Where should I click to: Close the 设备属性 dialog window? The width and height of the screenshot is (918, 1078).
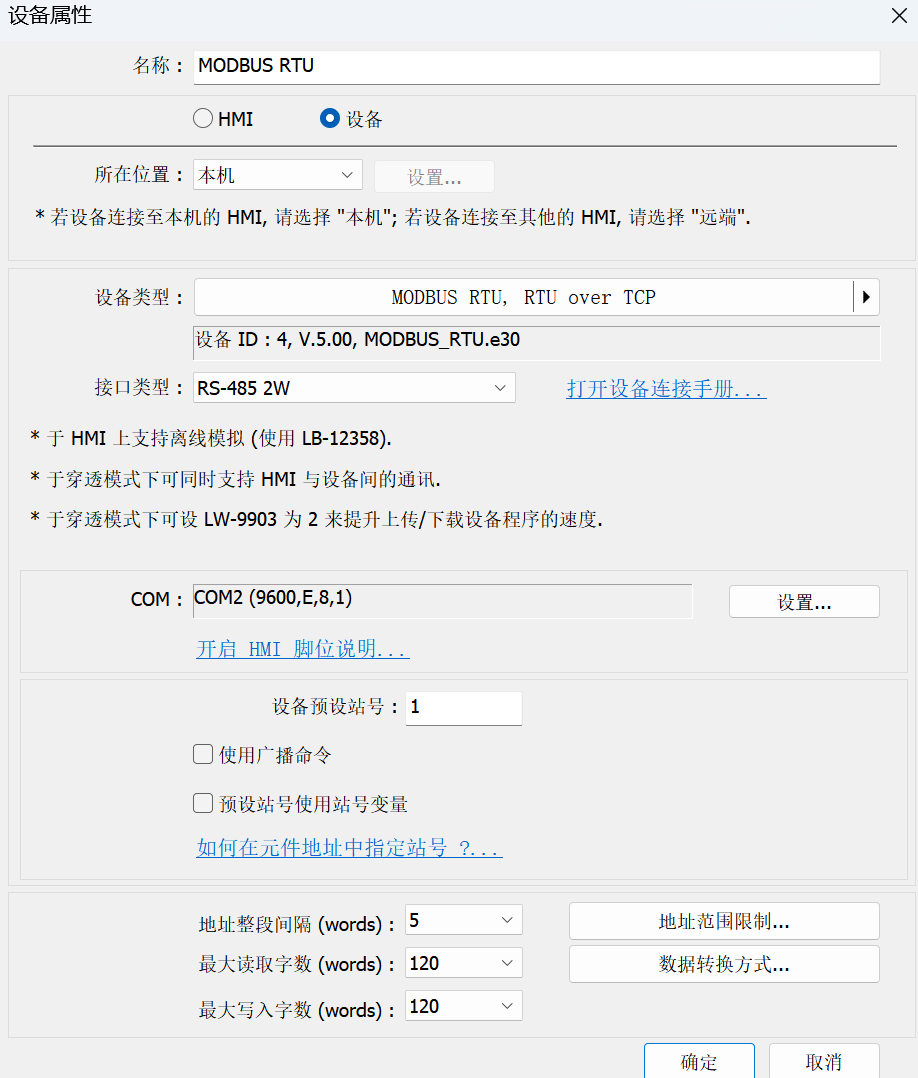[896, 15]
